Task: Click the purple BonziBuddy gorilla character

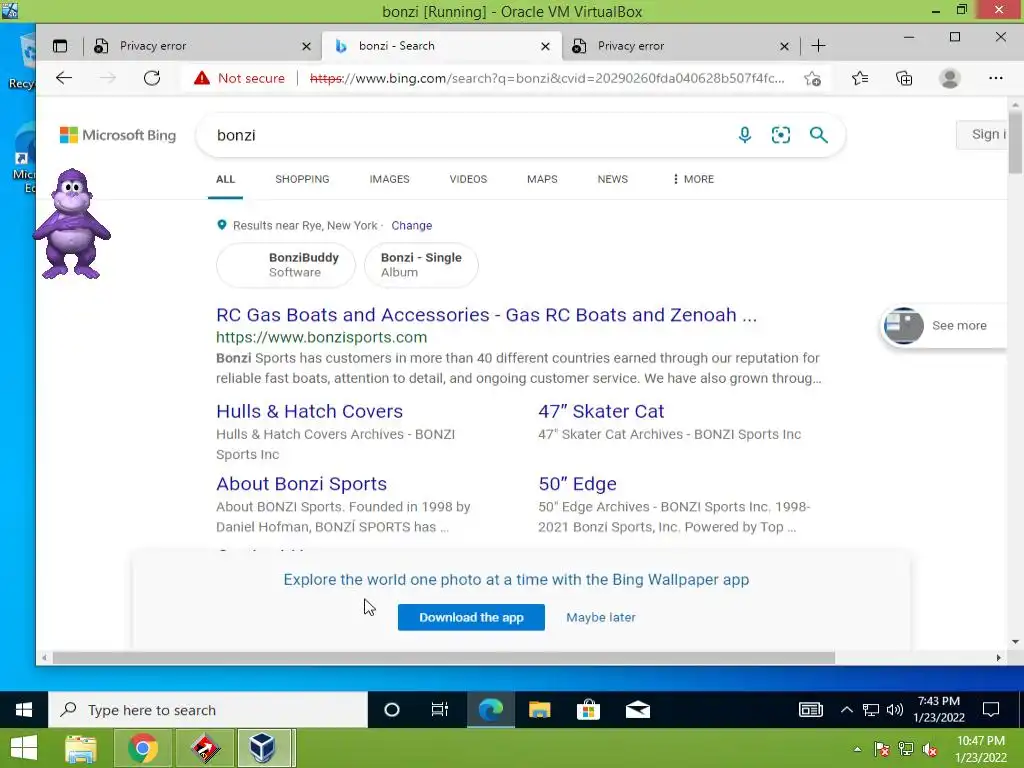Action: [x=71, y=224]
